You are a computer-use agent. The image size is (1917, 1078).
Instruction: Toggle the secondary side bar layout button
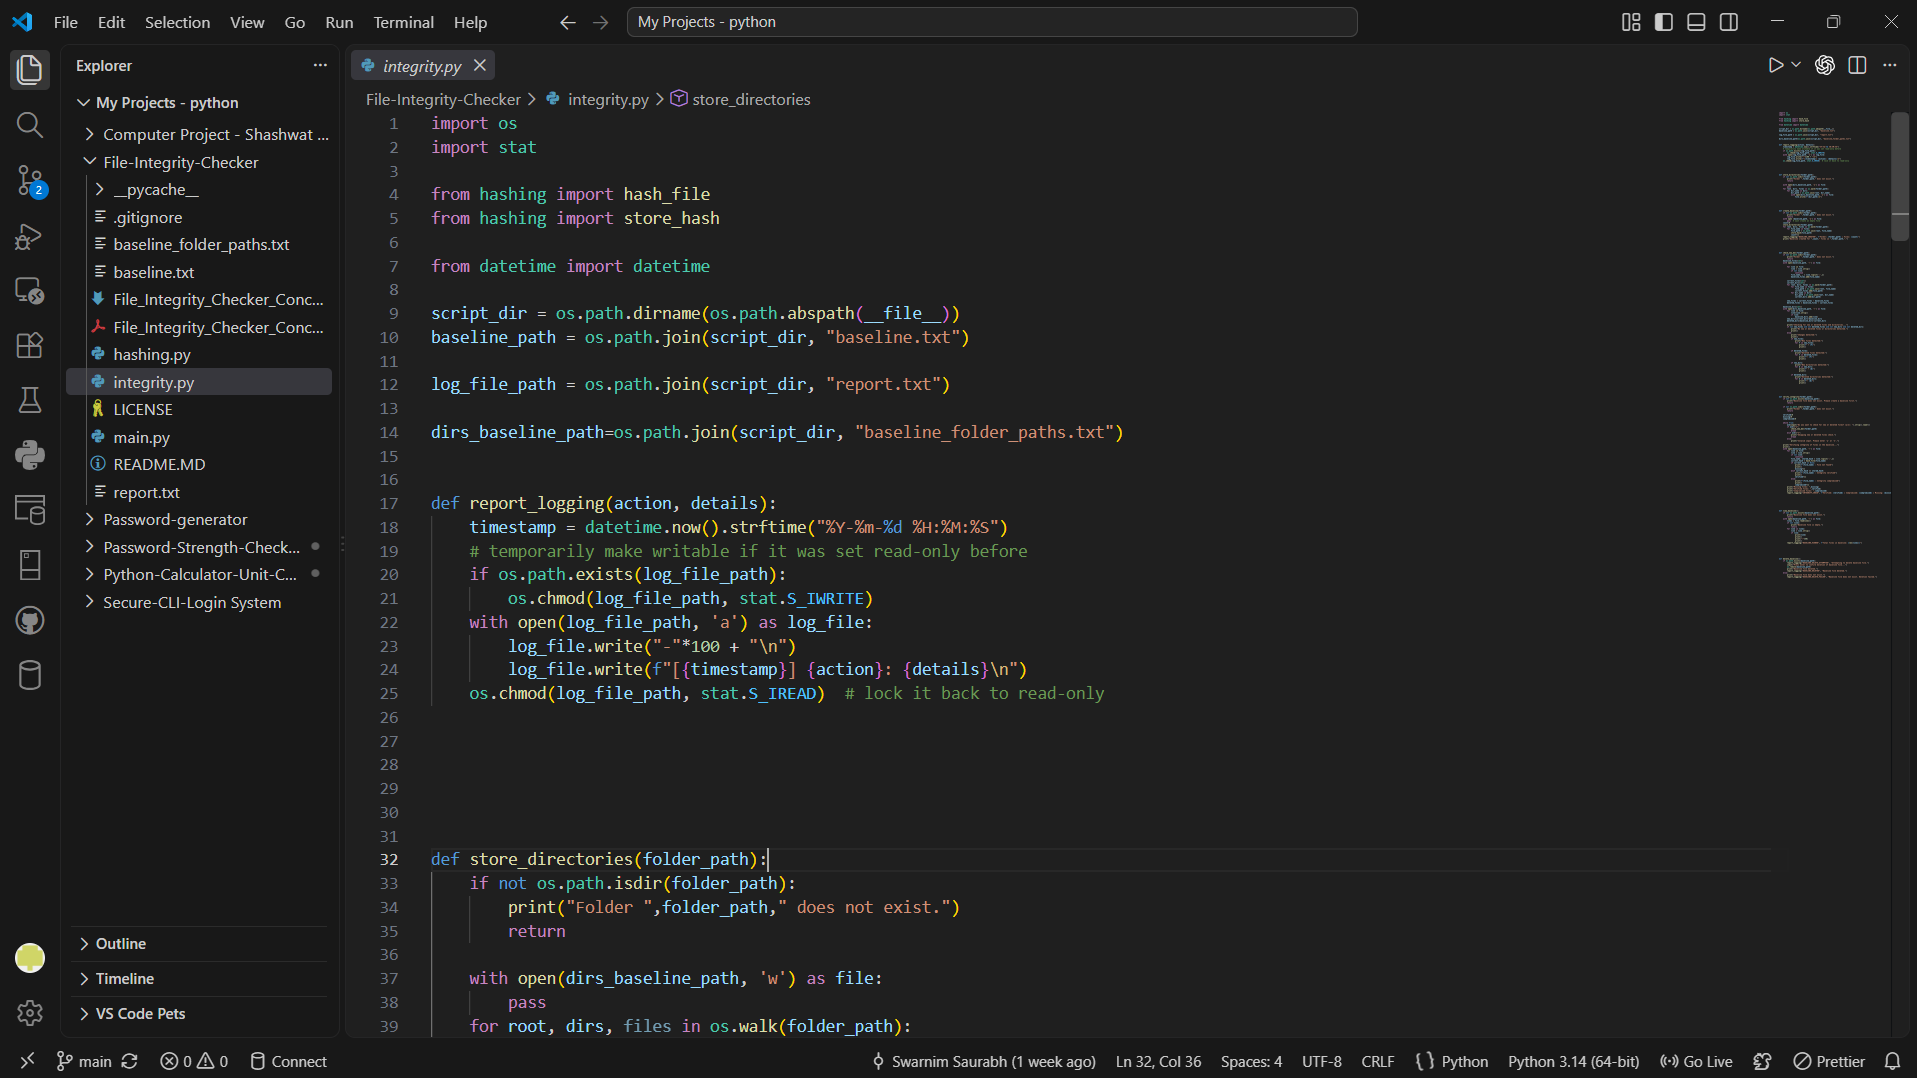point(1729,22)
